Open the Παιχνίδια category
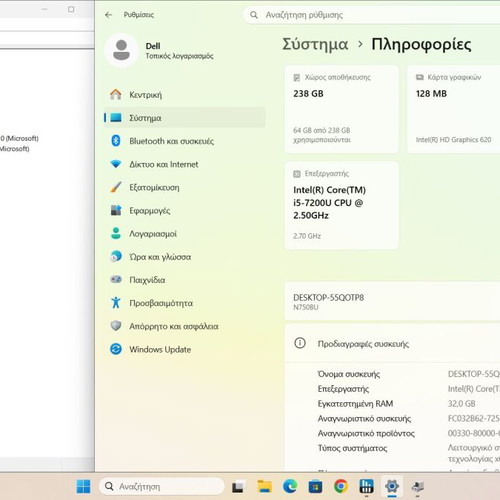This screenshot has width=500, height=500. [x=185, y=280]
